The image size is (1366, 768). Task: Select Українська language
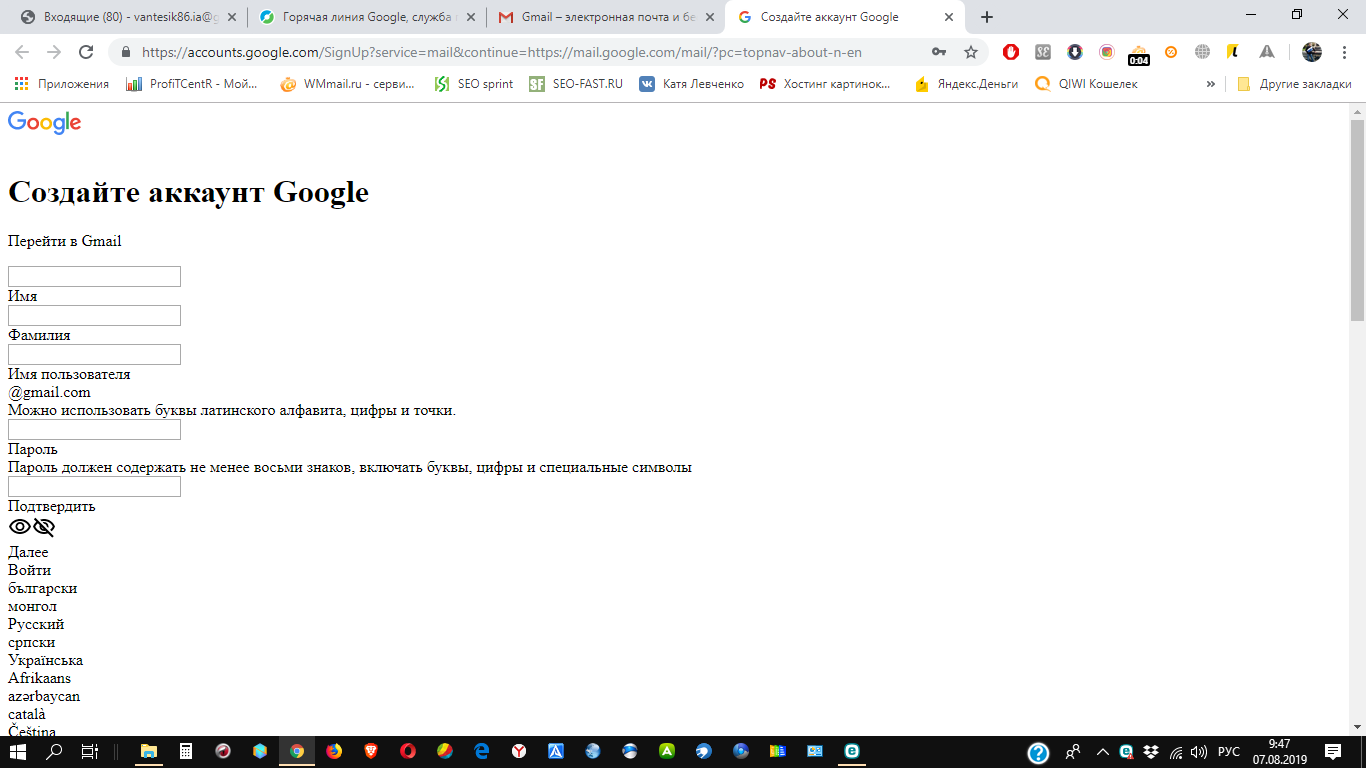(45, 660)
